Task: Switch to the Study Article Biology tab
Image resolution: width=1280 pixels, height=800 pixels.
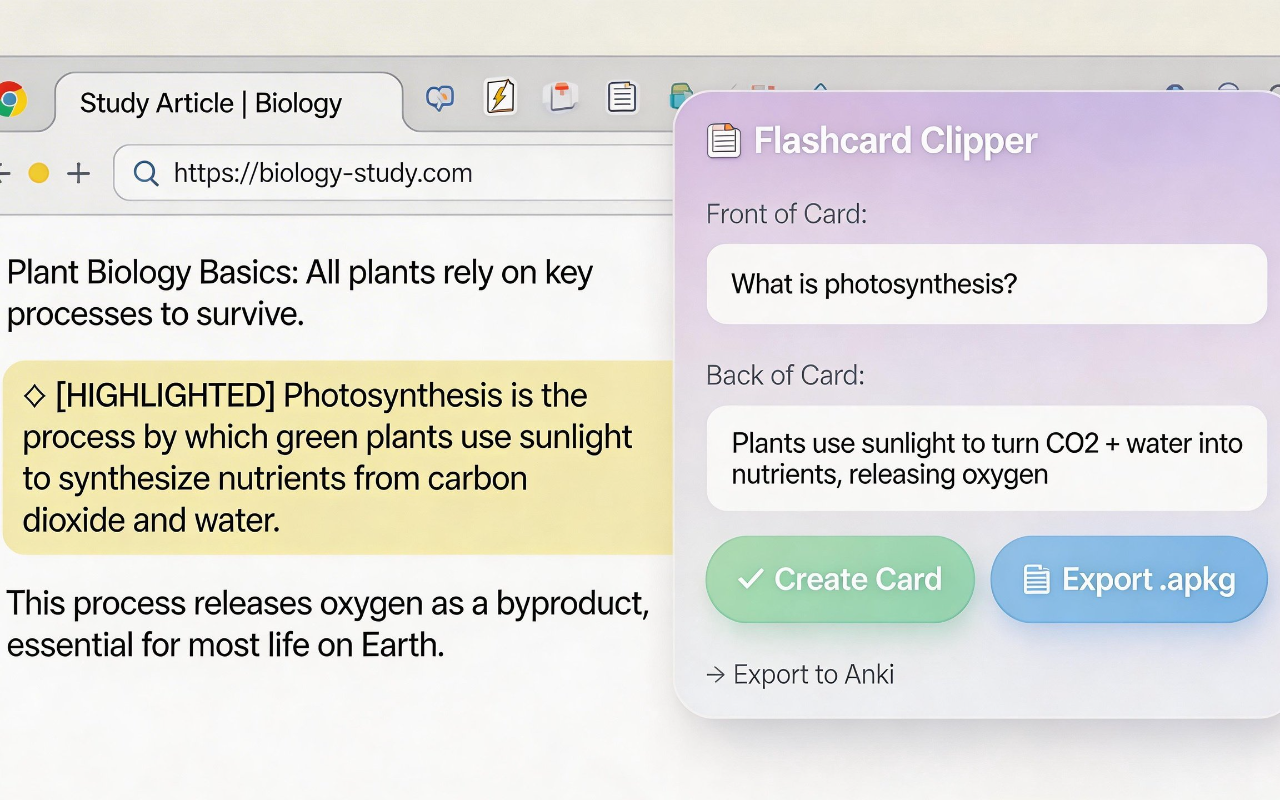Action: [x=210, y=102]
